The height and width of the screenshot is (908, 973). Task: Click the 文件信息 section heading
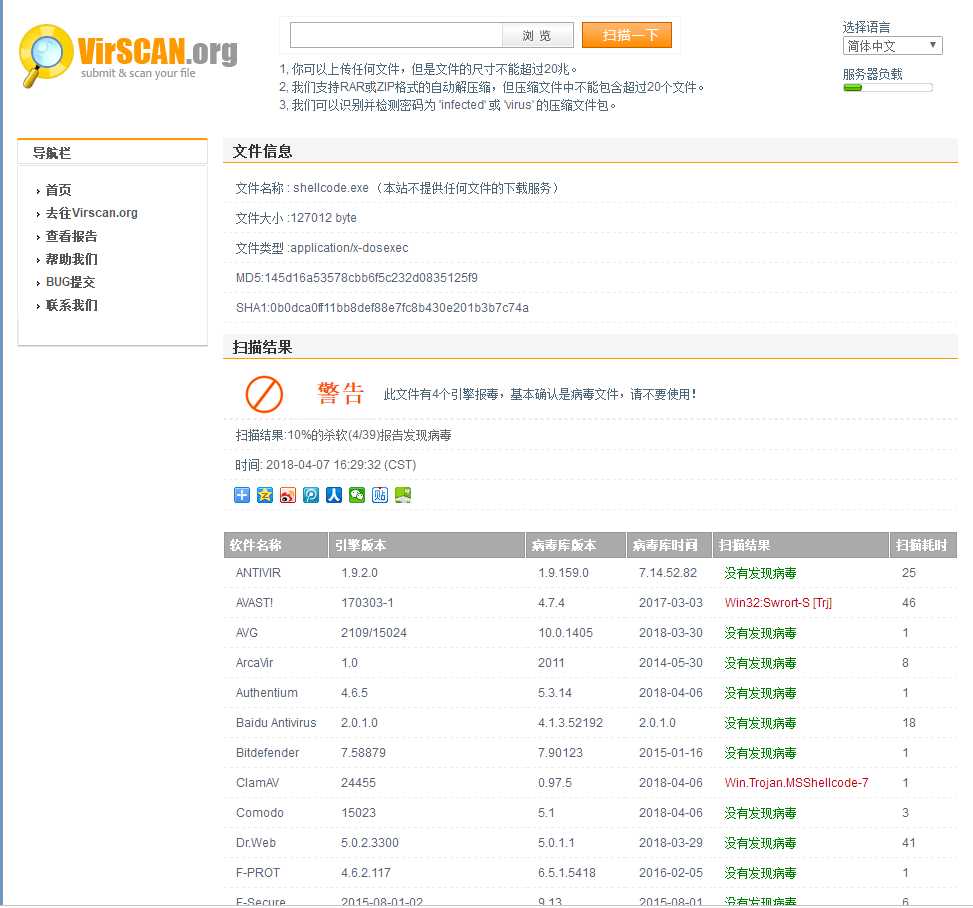[262, 151]
